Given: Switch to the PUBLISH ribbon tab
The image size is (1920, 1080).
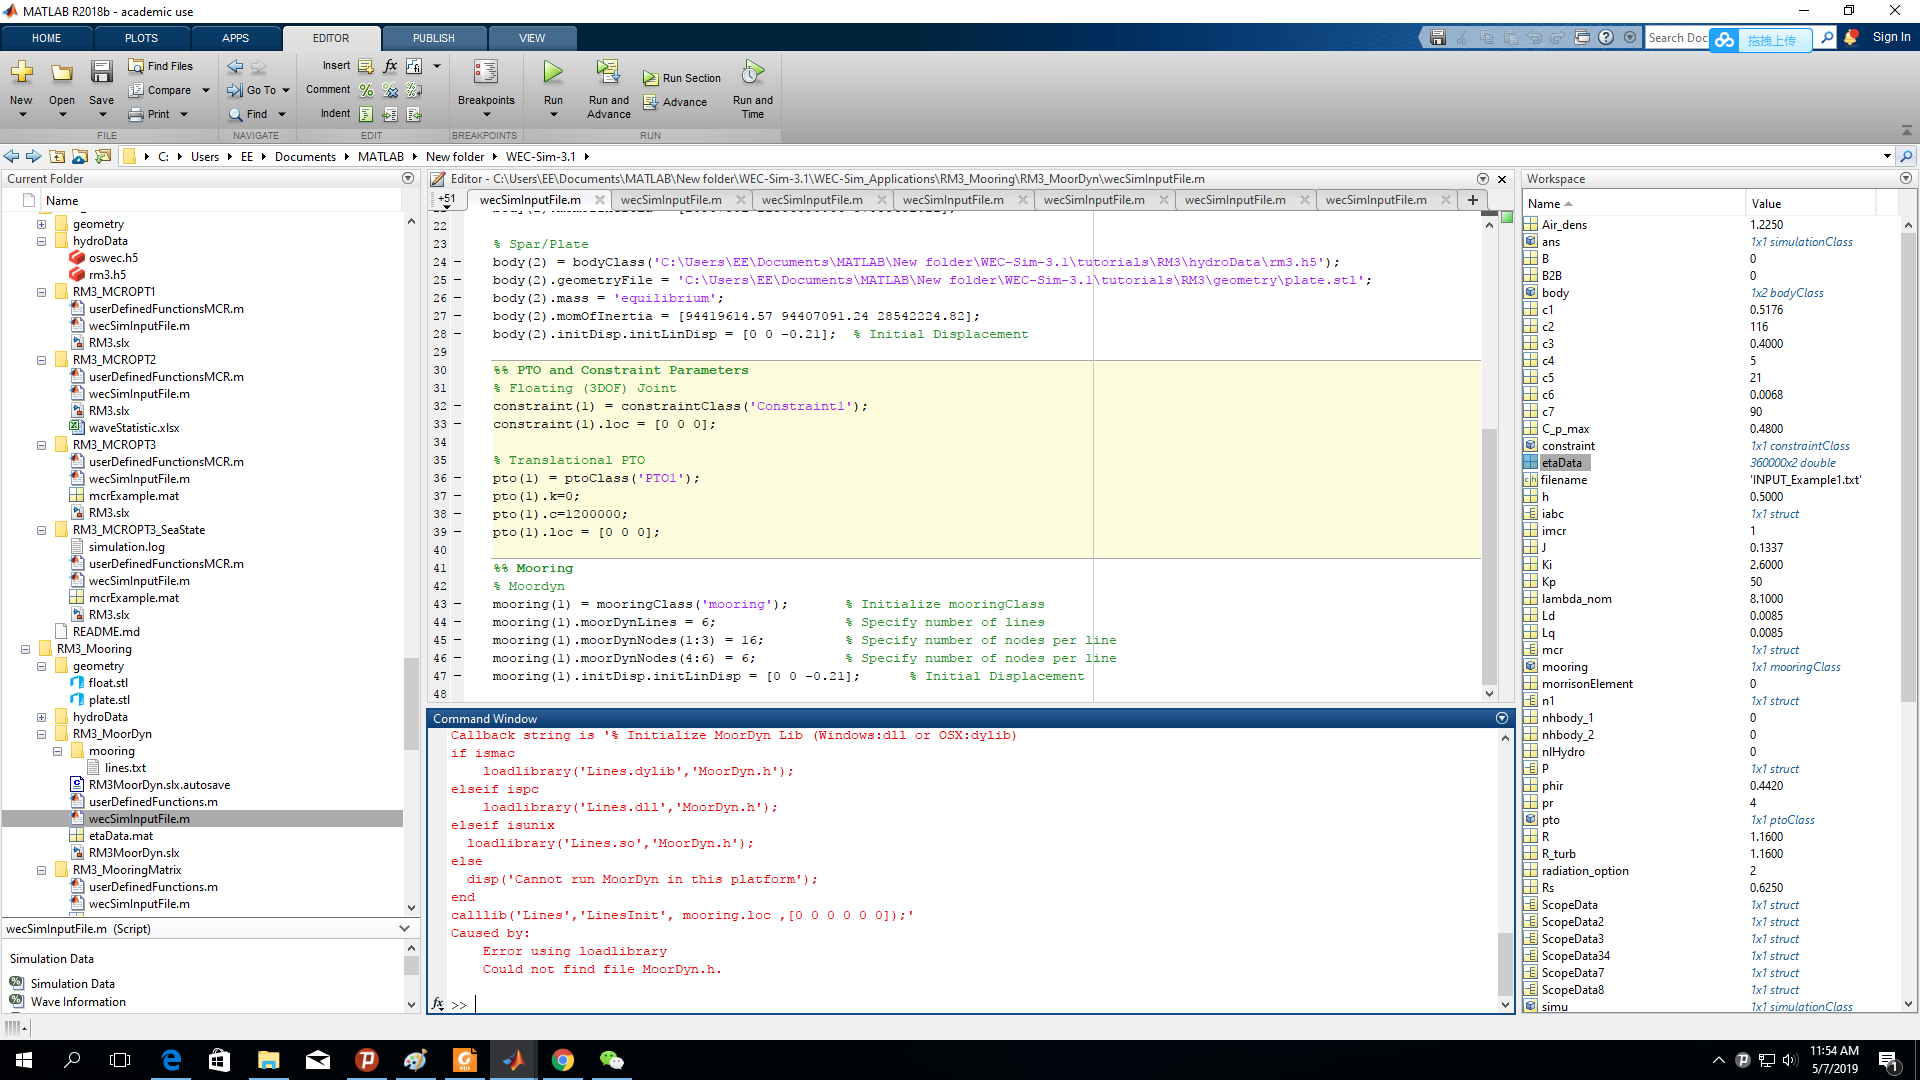Looking at the screenshot, I should click(x=433, y=37).
